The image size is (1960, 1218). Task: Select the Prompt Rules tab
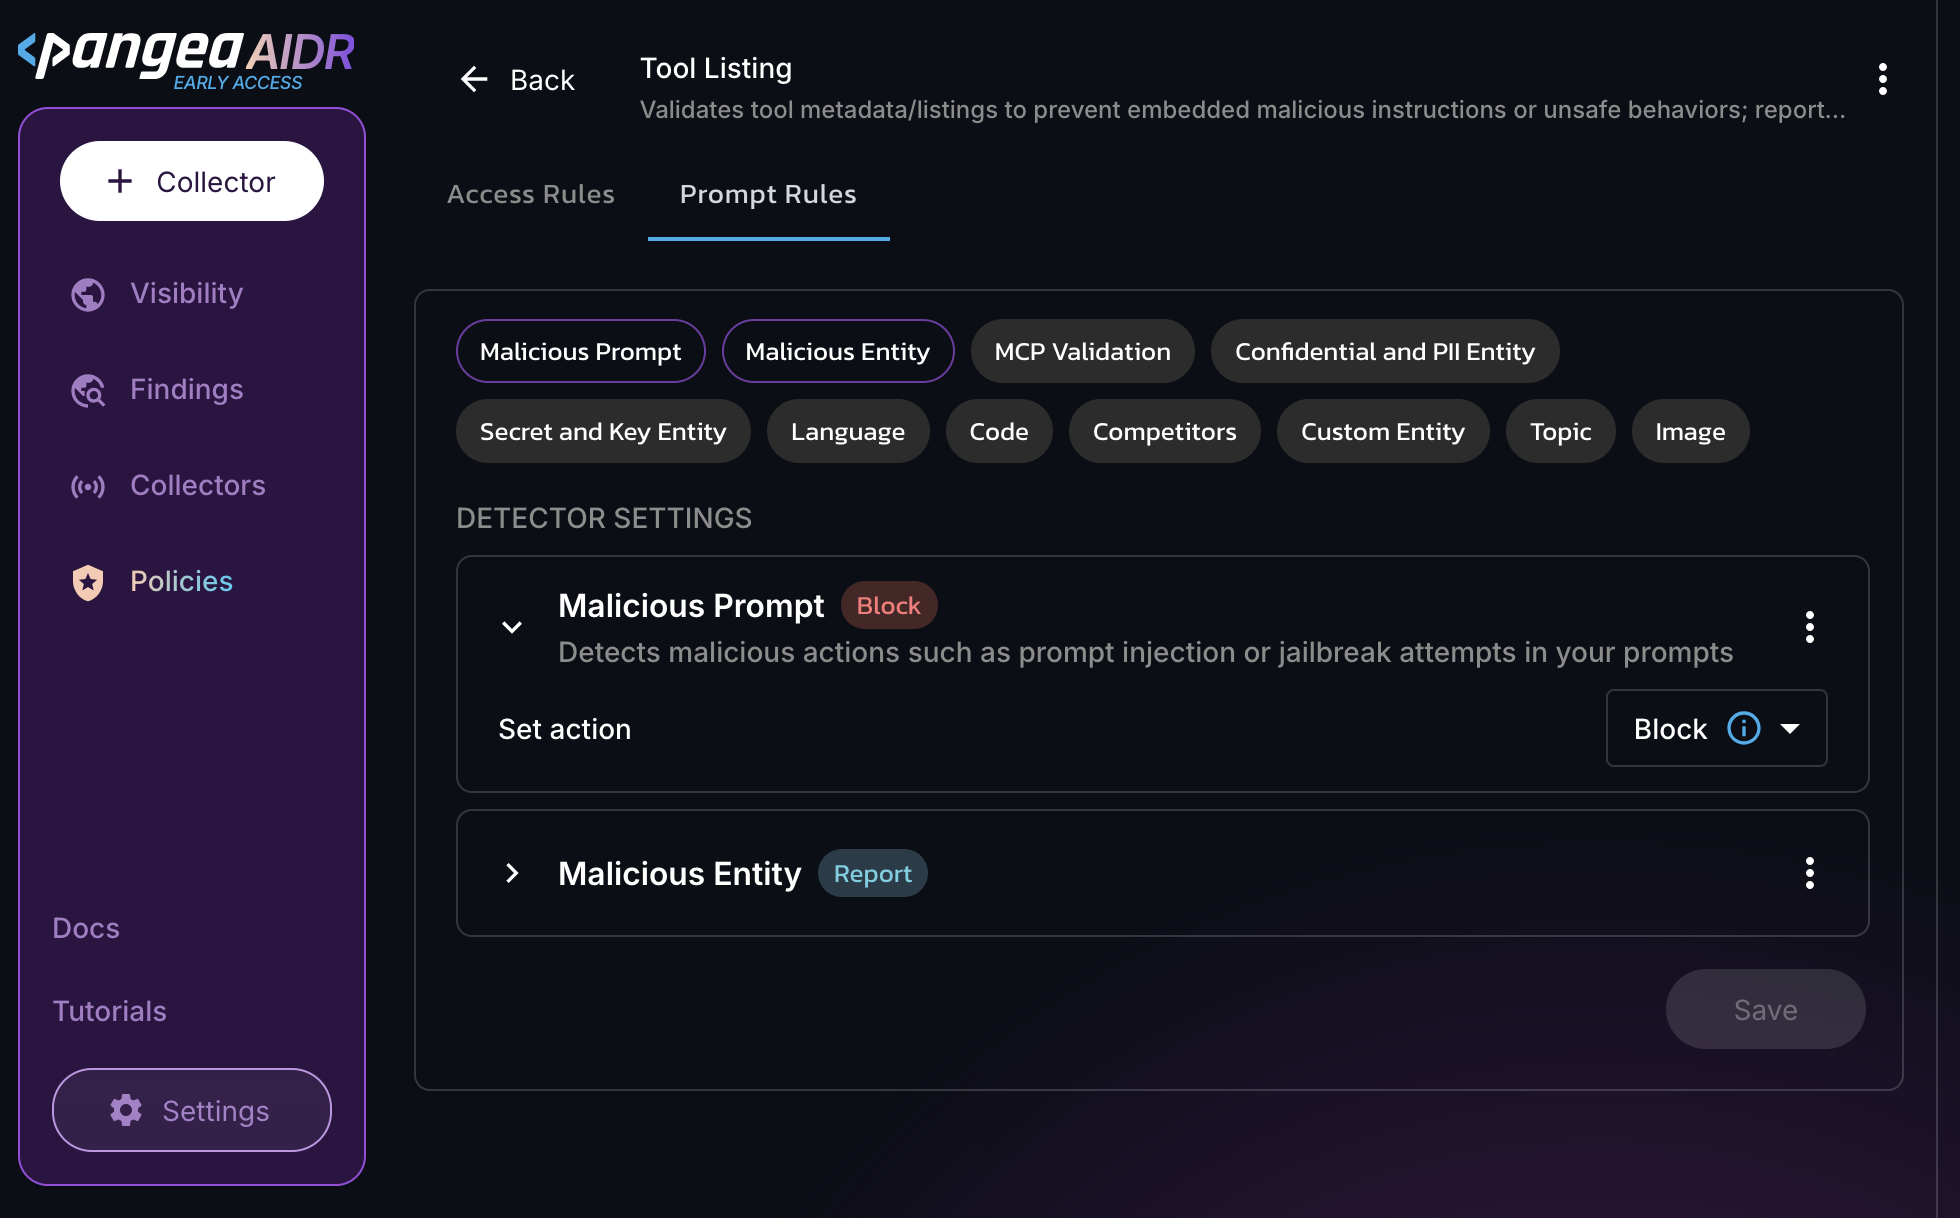click(768, 194)
